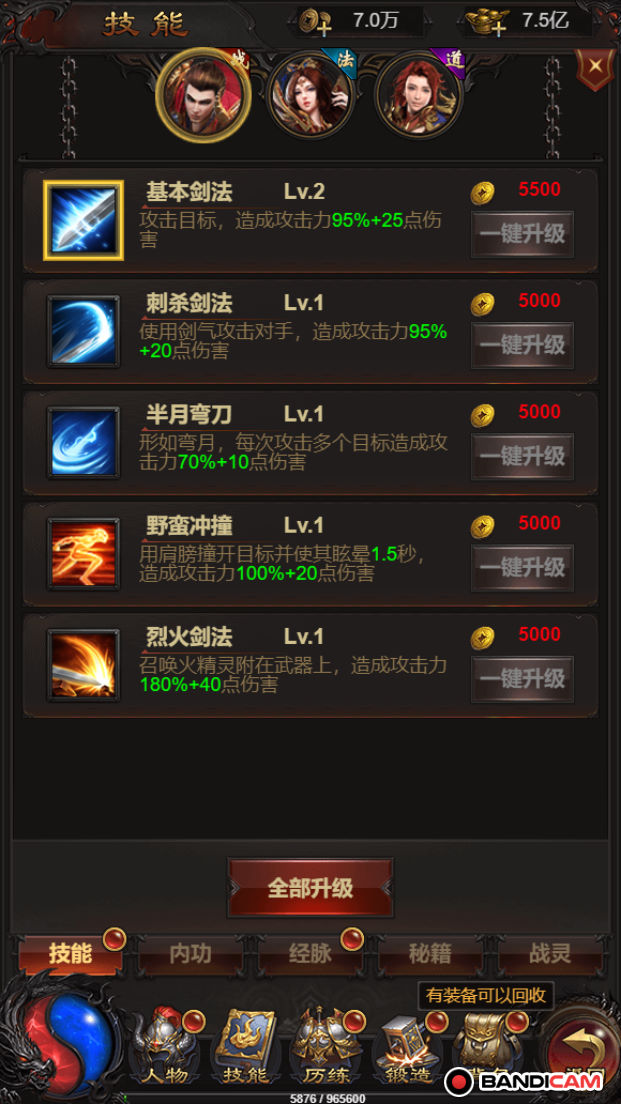Upgrade all skills with 全部升级 button
This screenshot has width=621, height=1104.
pyautogui.click(x=310, y=888)
